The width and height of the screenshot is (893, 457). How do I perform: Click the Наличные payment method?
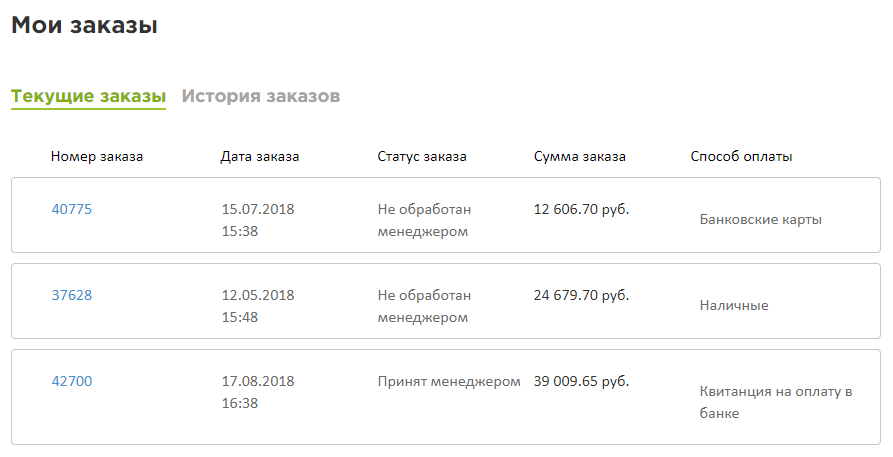pyautogui.click(x=734, y=305)
